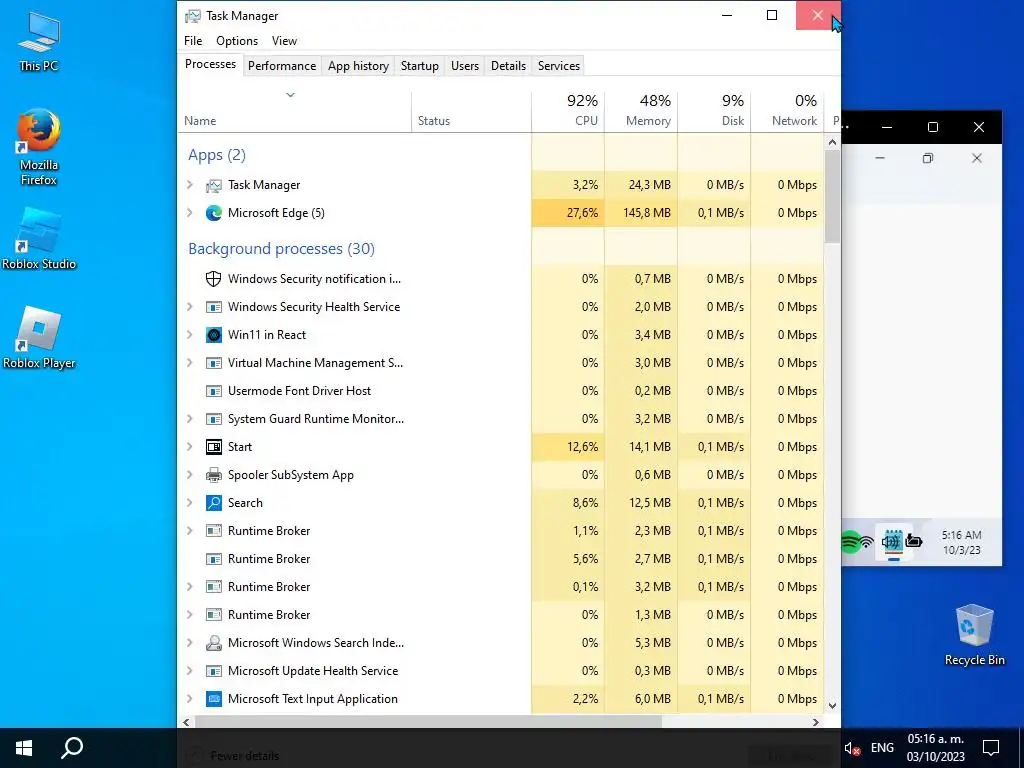Click the Win11 in React icon
This screenshot has height=768, width=1024.
(x=214, y=335)
